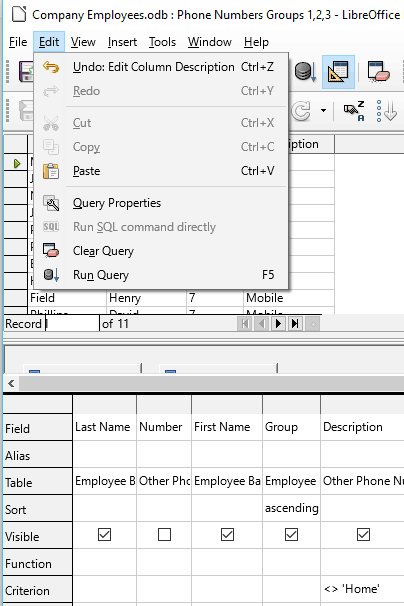Click the Last Name field cell
The height and width of the screenshot is (606, 404).
pyautogui.click(x=104, y=427)
